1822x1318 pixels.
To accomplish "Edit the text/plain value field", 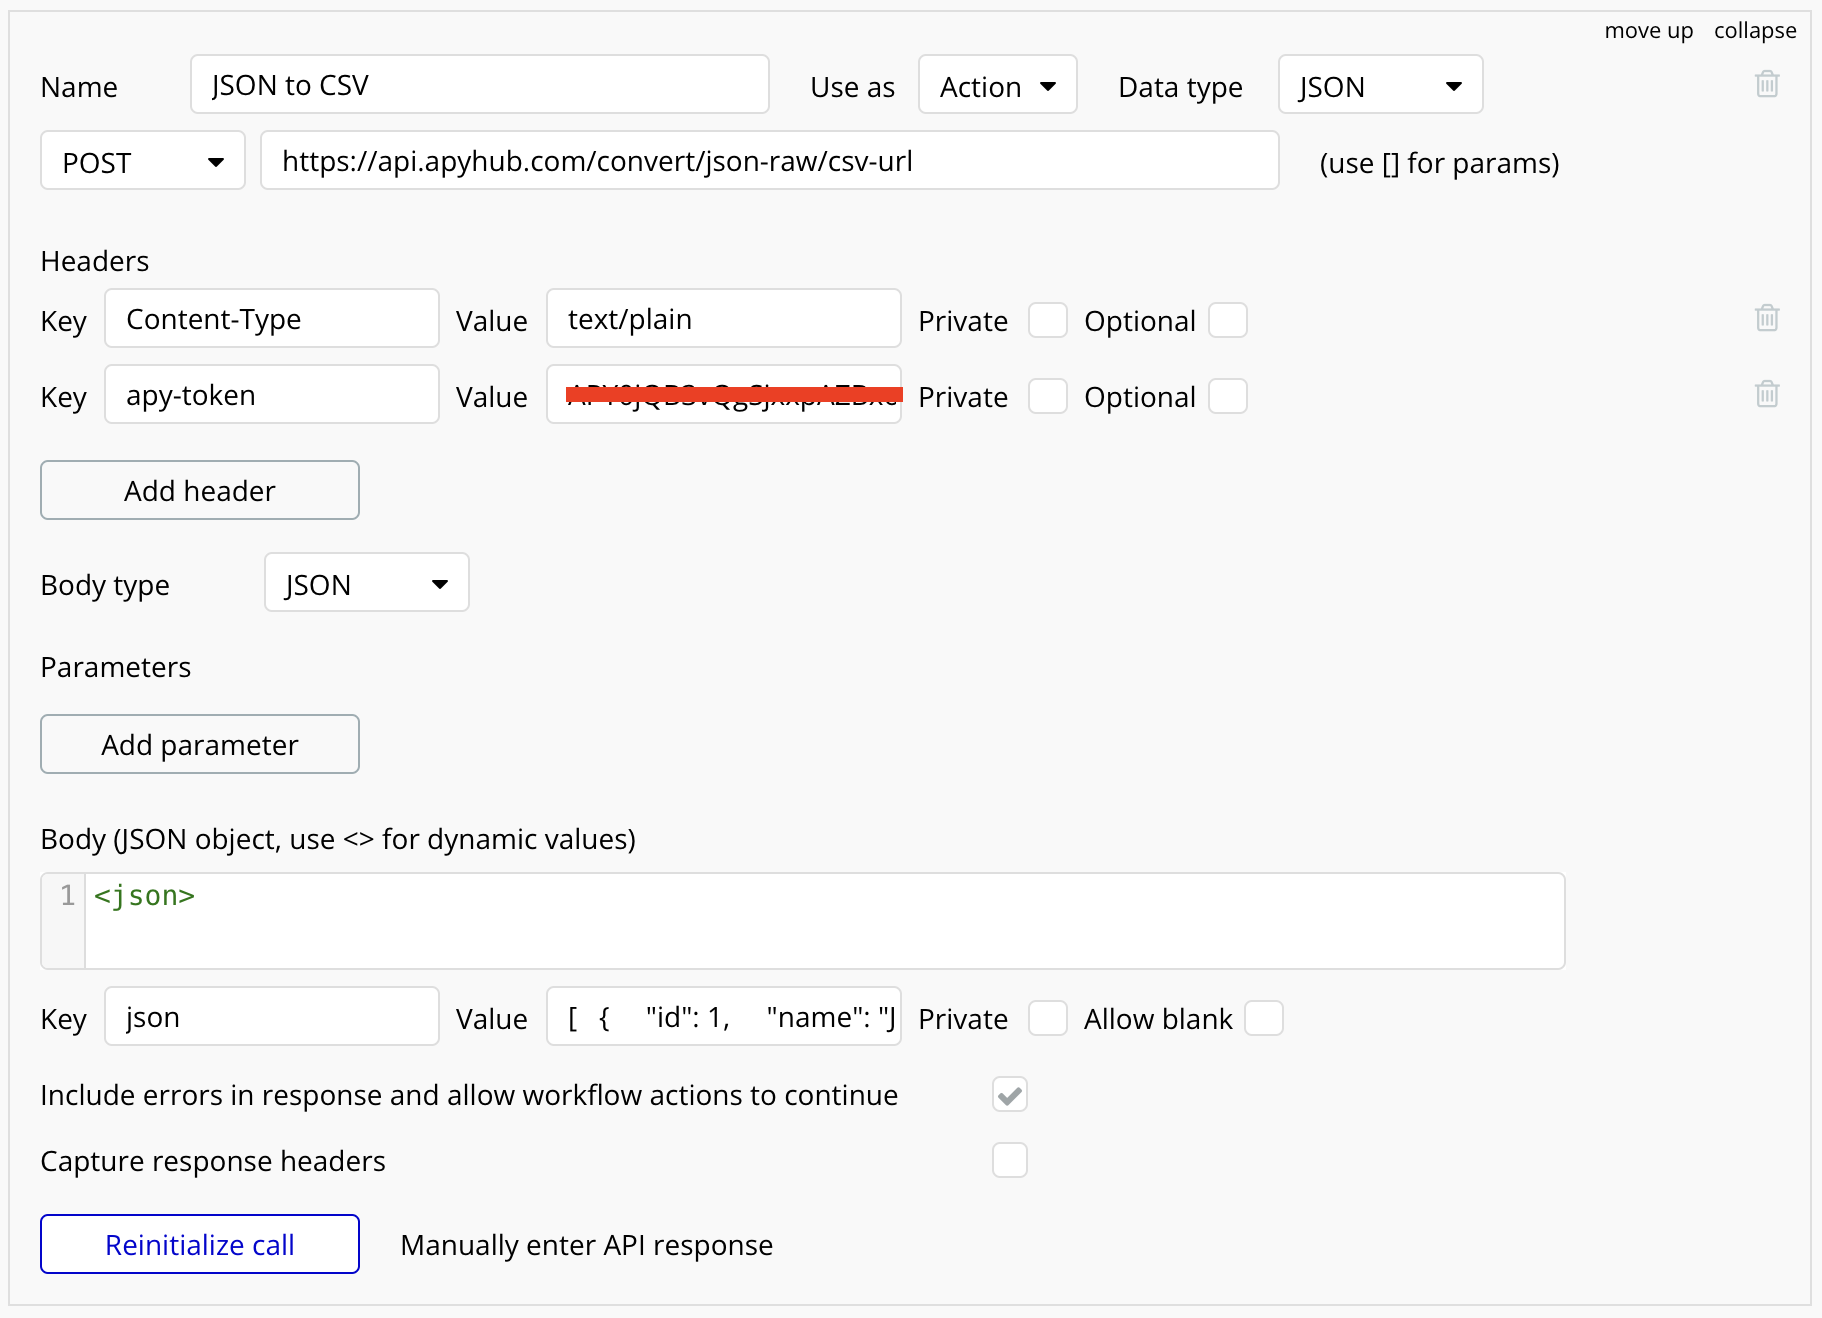I will click(x=724, y=319).
